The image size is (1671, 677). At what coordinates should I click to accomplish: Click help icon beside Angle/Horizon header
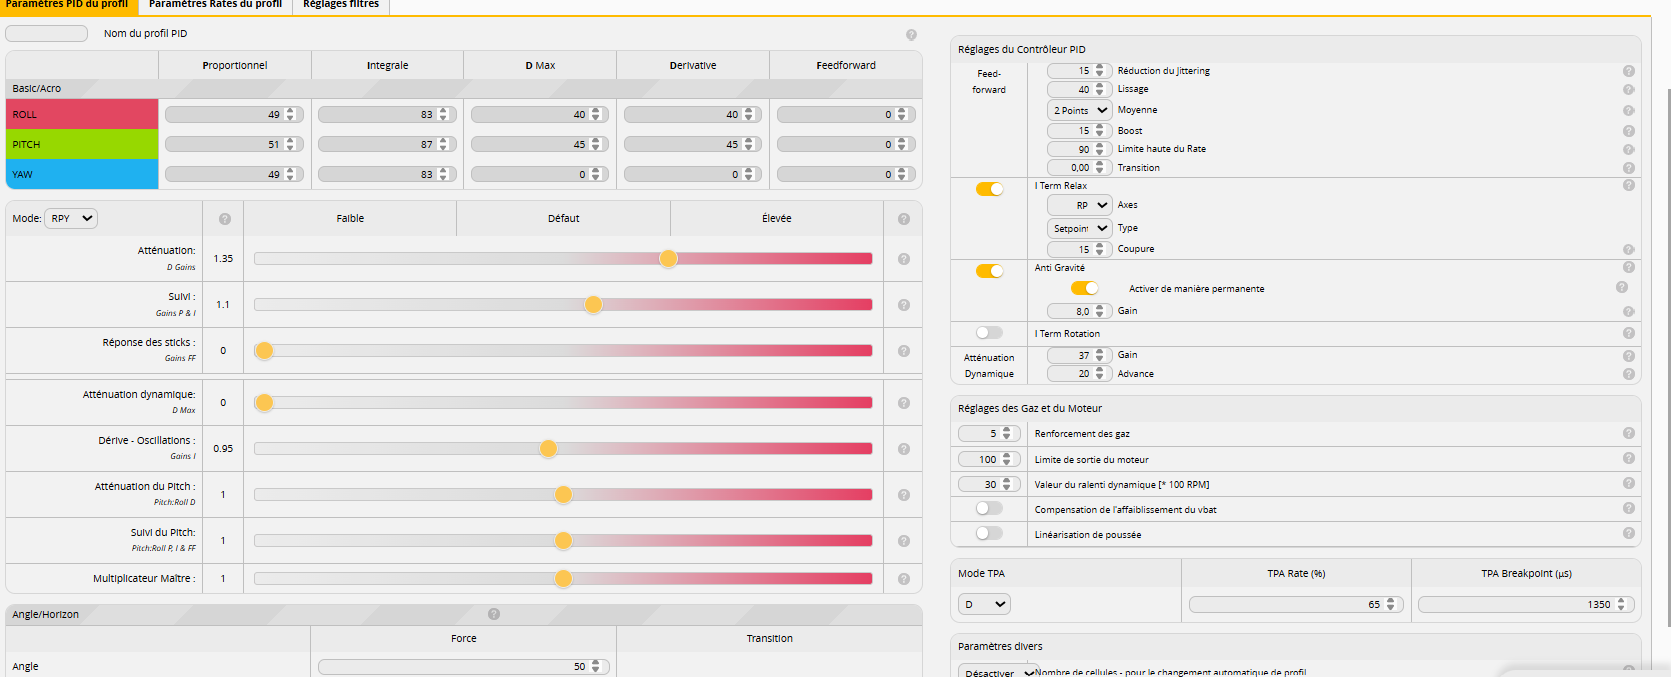494,614
